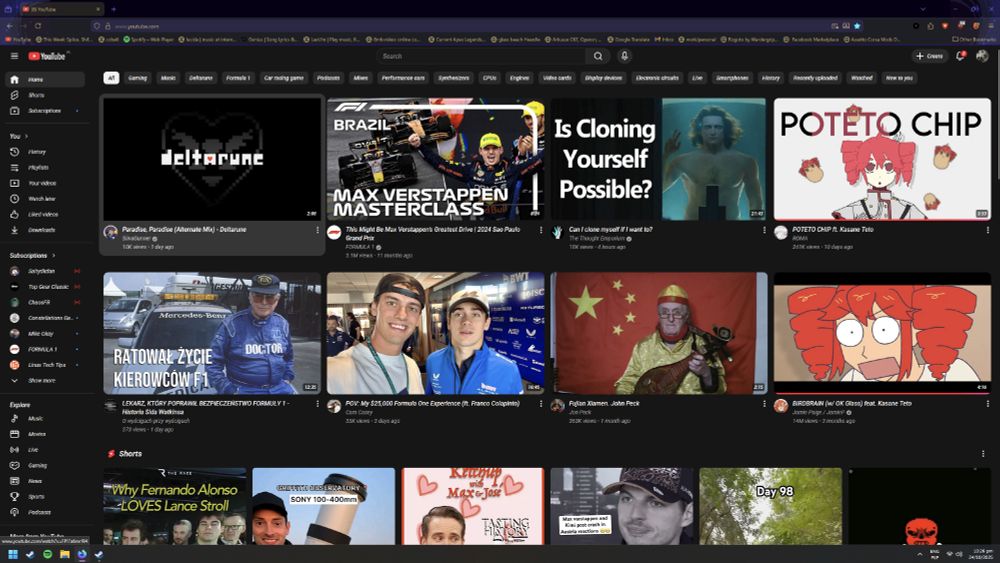
Task: Open options for the BIRDBRAIN video
Action: tap(987, 404)
